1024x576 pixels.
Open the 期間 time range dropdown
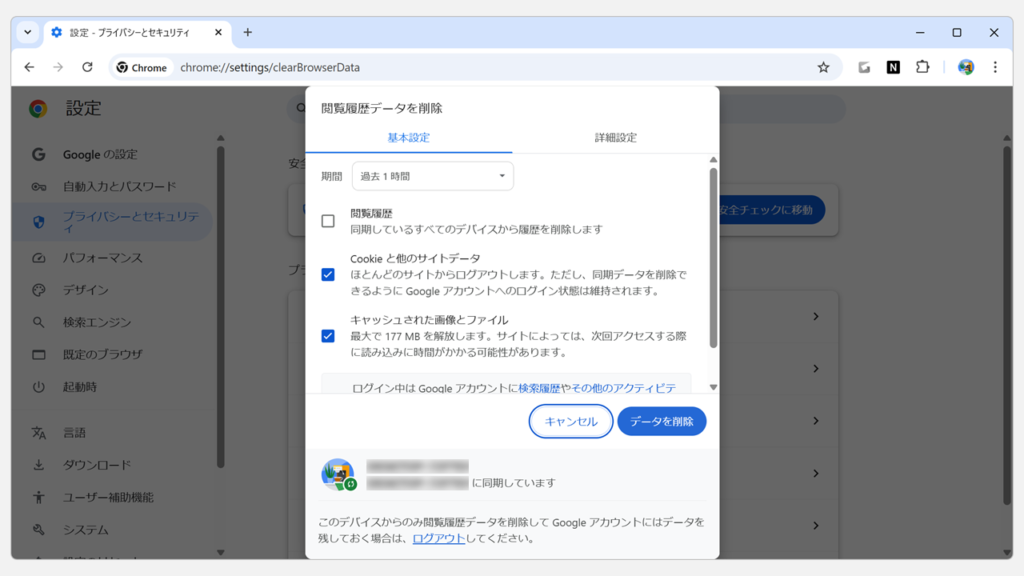coord(433,176)
